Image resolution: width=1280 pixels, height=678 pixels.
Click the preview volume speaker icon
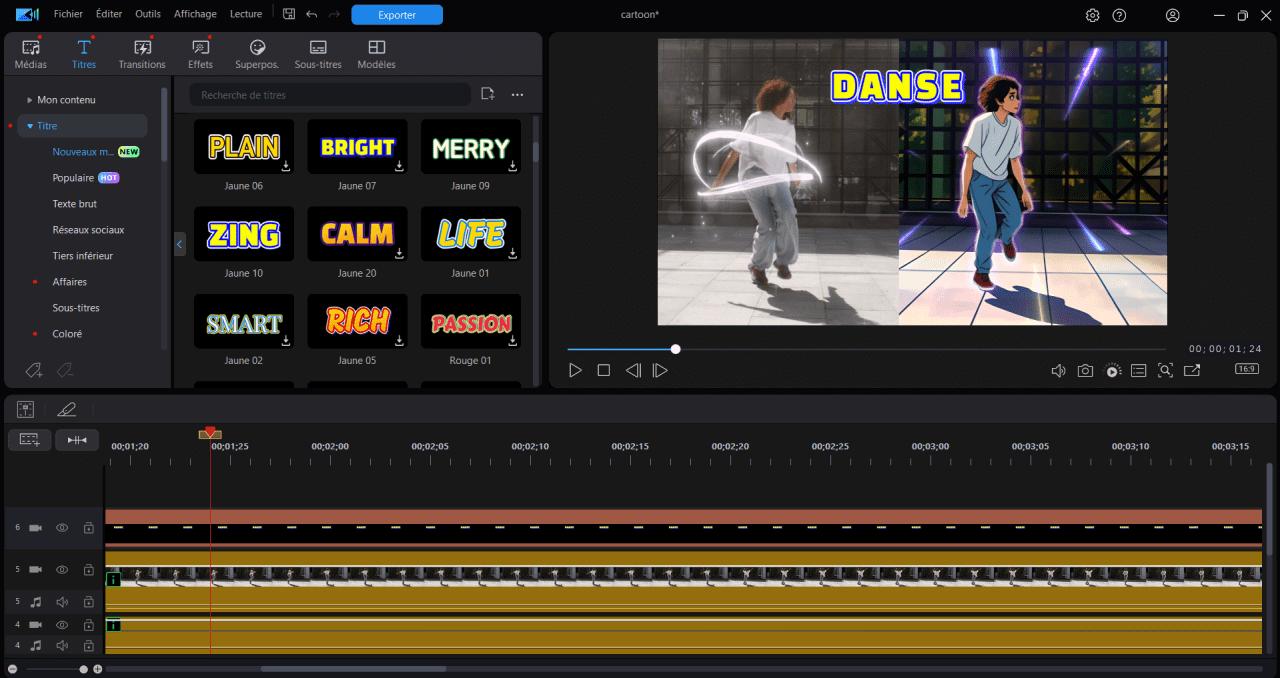(1058, 371)
